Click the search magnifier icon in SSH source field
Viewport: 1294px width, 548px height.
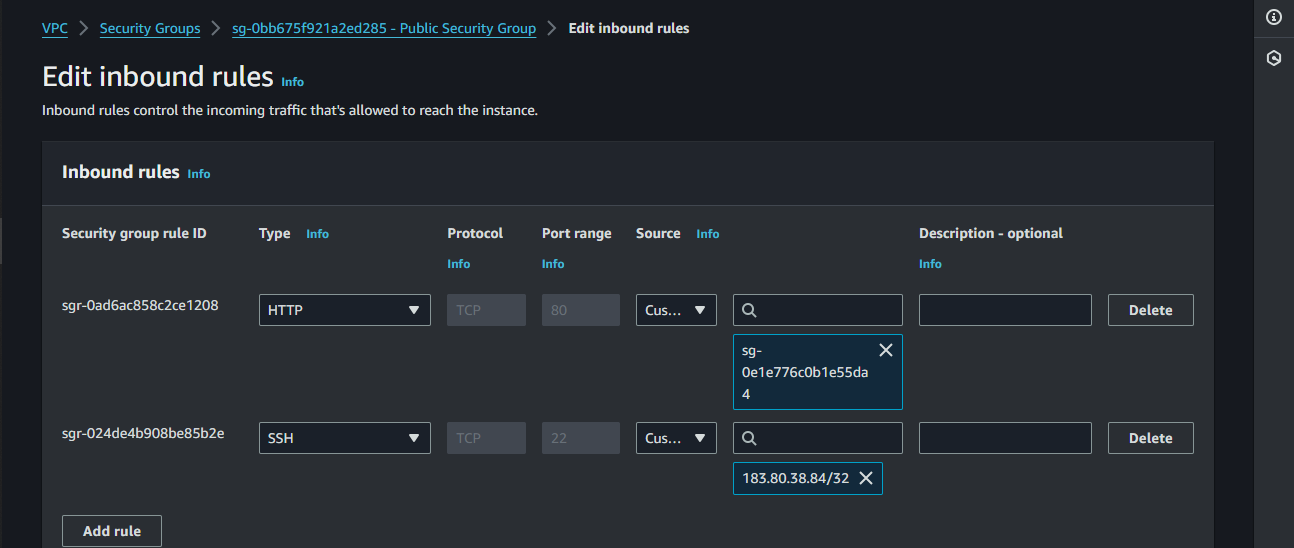pos(750,438)
